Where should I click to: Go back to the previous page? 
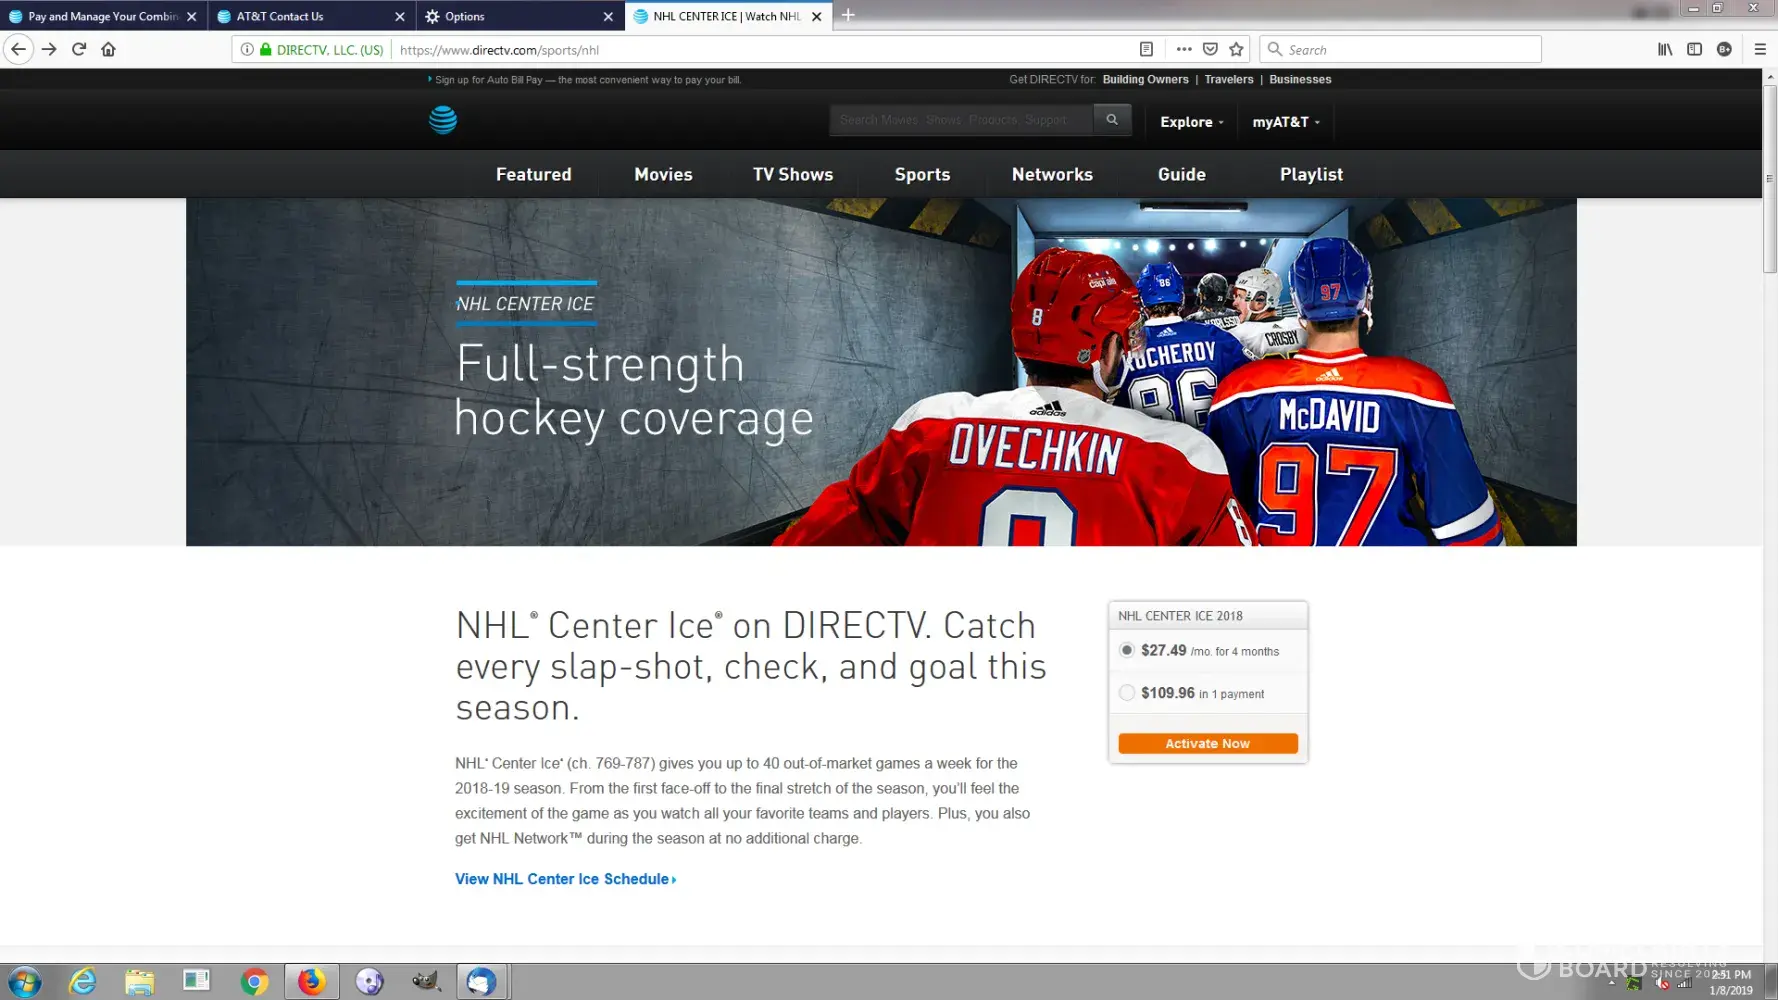coord(18,49)
